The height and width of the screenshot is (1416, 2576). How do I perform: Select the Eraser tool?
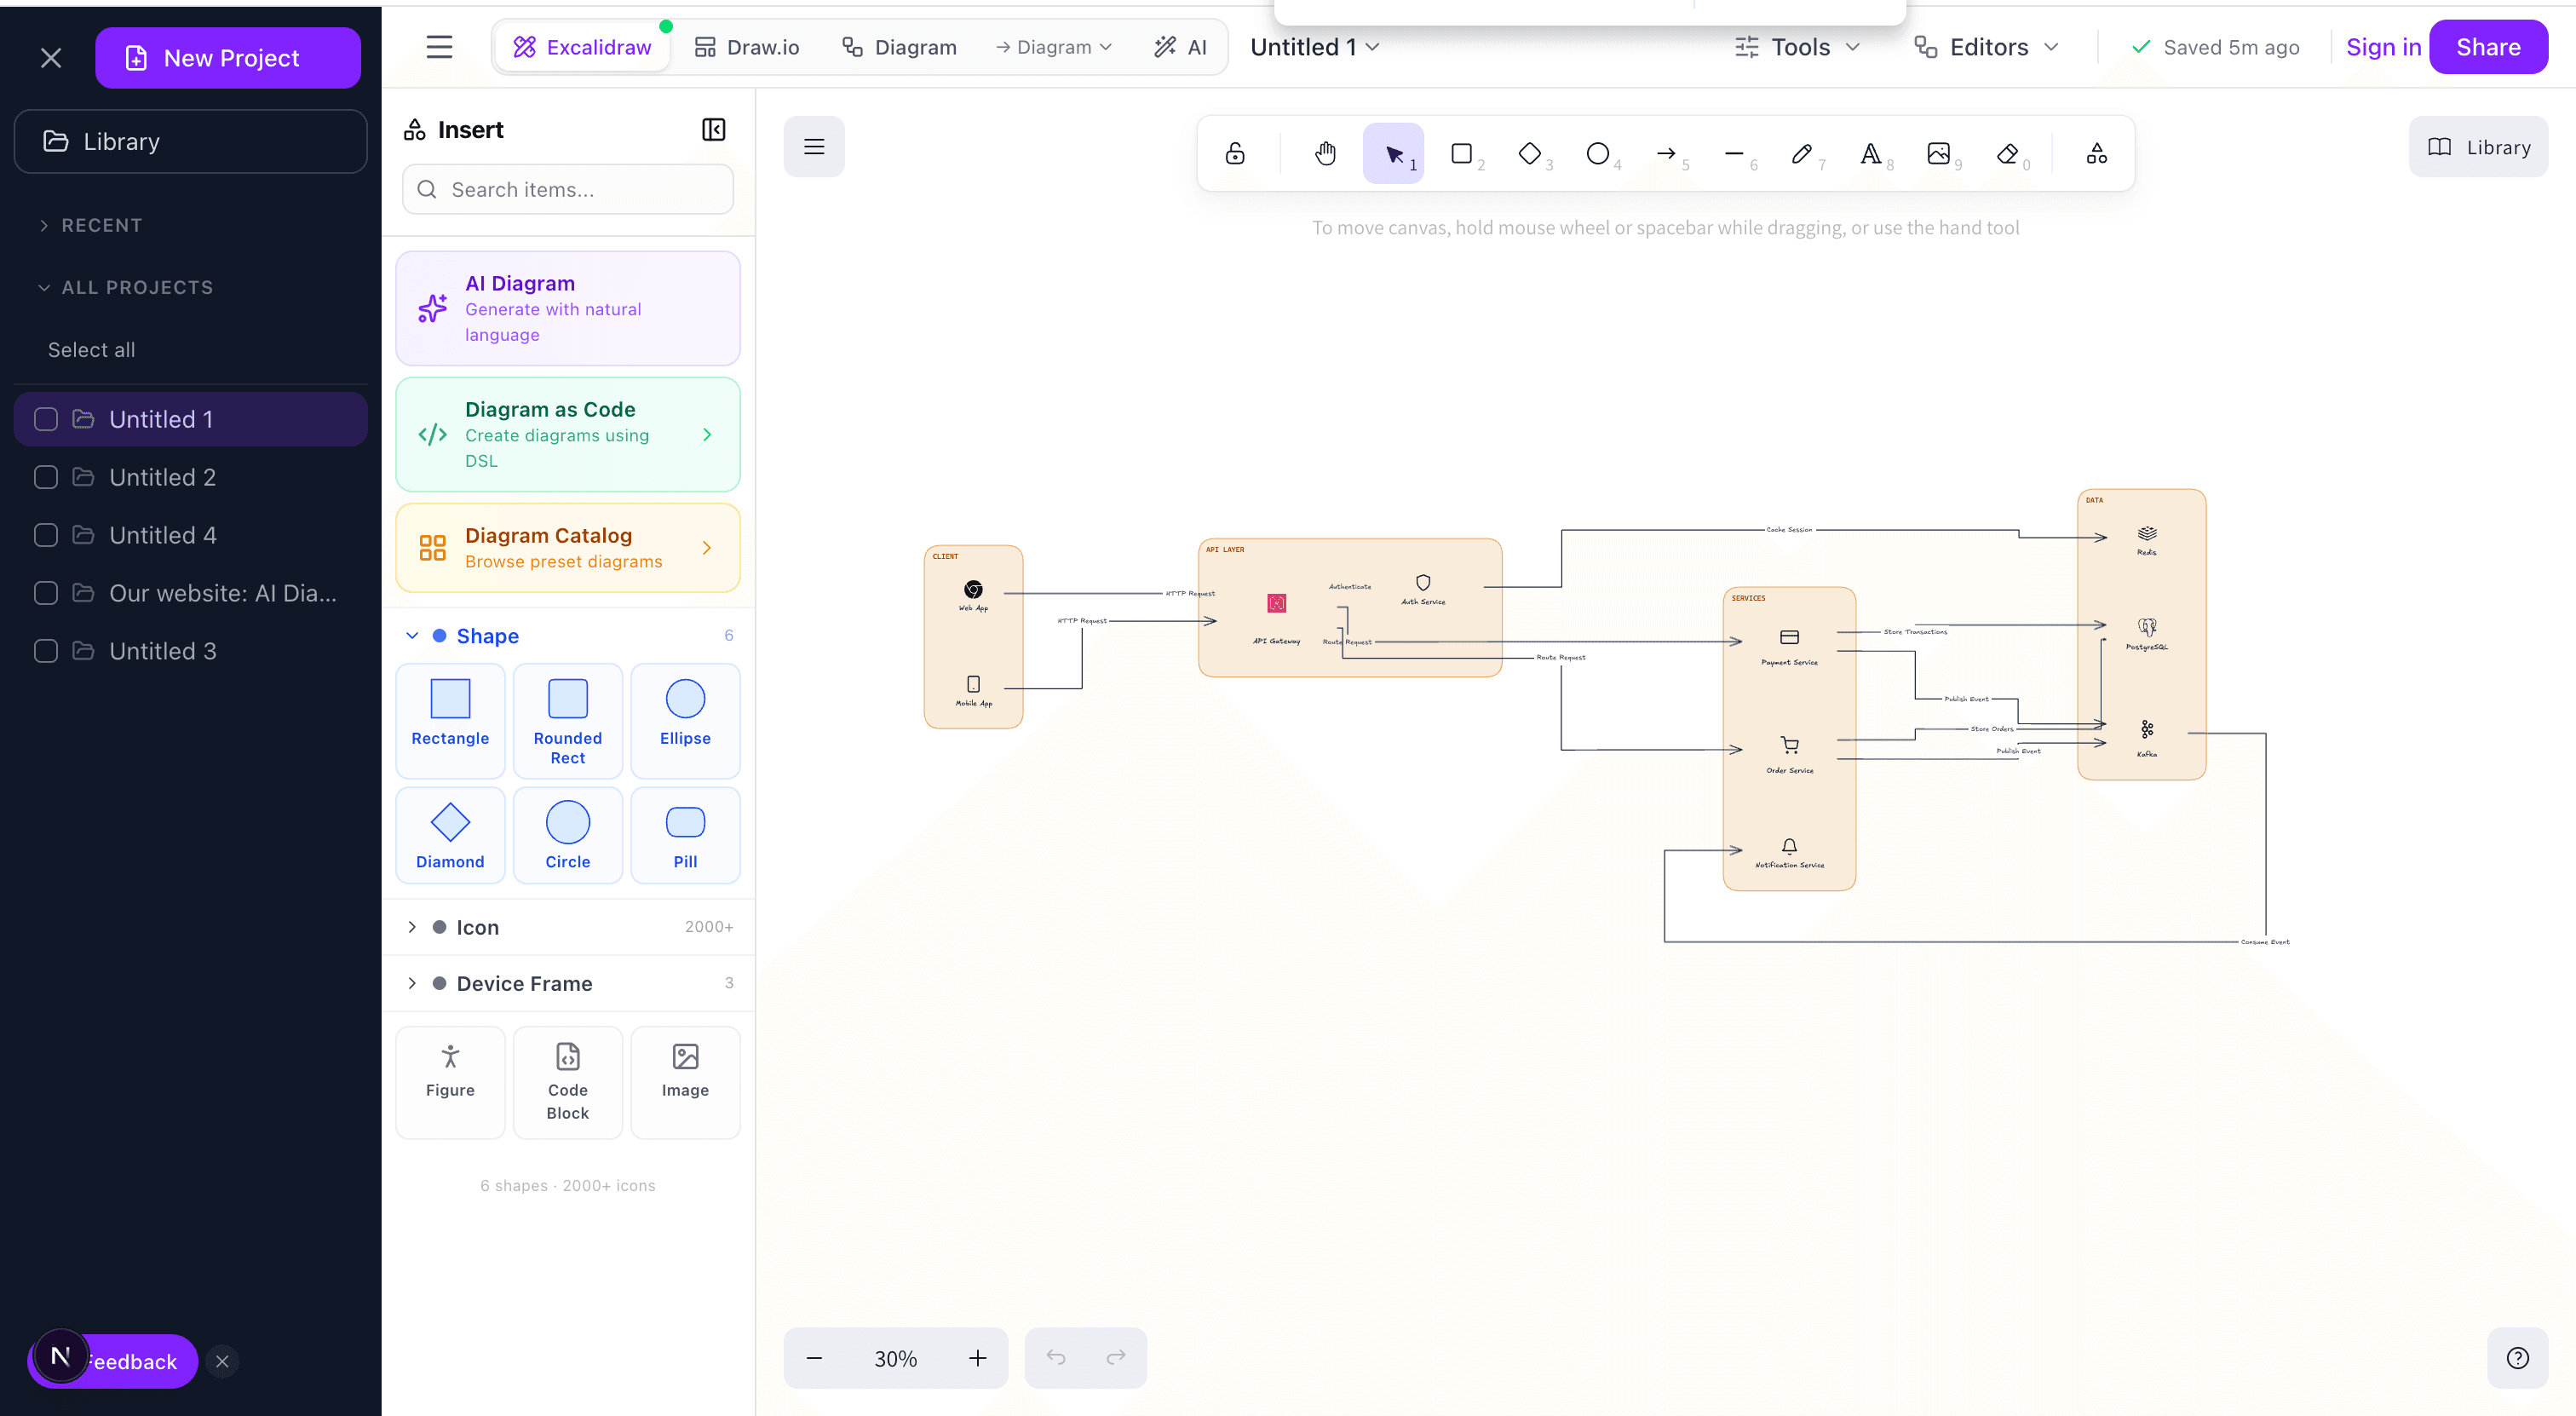[2006, 153]
